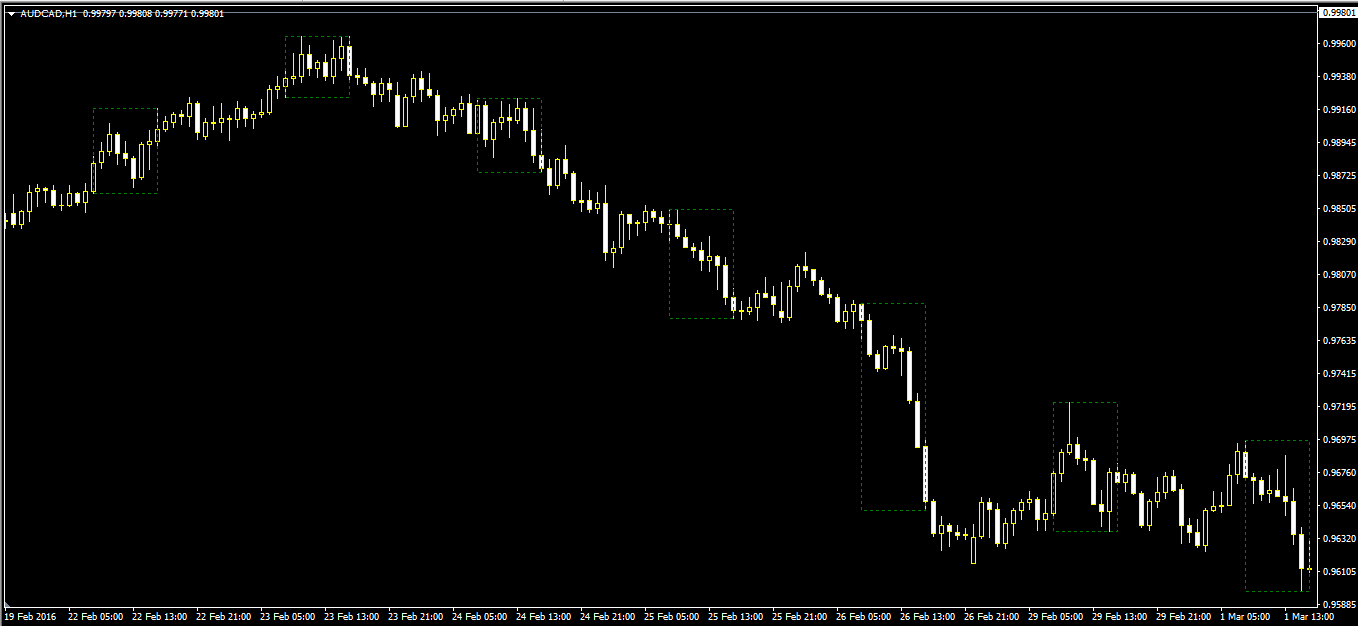Select the dashed rectangle above 29 Feb 05:00
This screenshot has width=1358, height=626.
tap(1085, 466)
